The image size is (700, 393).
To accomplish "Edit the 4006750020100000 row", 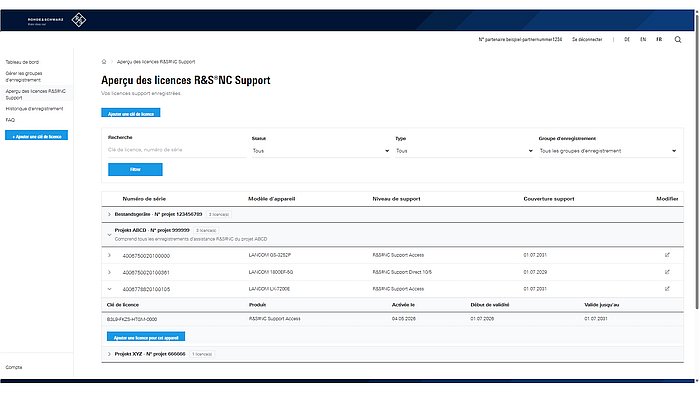I will [667, 255].
